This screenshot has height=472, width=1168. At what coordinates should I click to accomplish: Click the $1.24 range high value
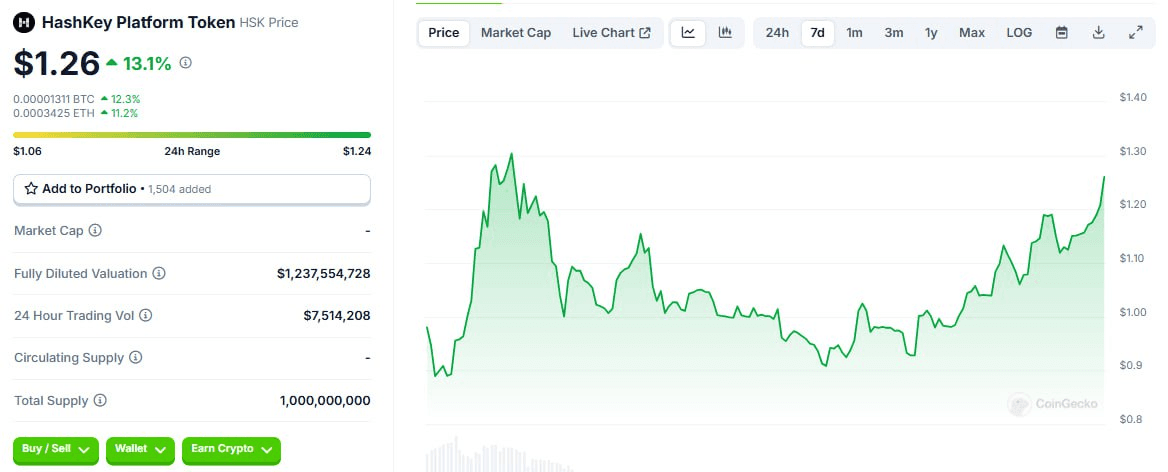(357, 151)
